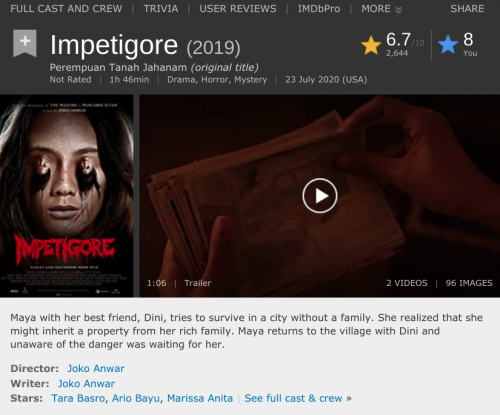500x415 pixels.
Task: Click the blue Your Rating star
Action: (x=447, y=44)
